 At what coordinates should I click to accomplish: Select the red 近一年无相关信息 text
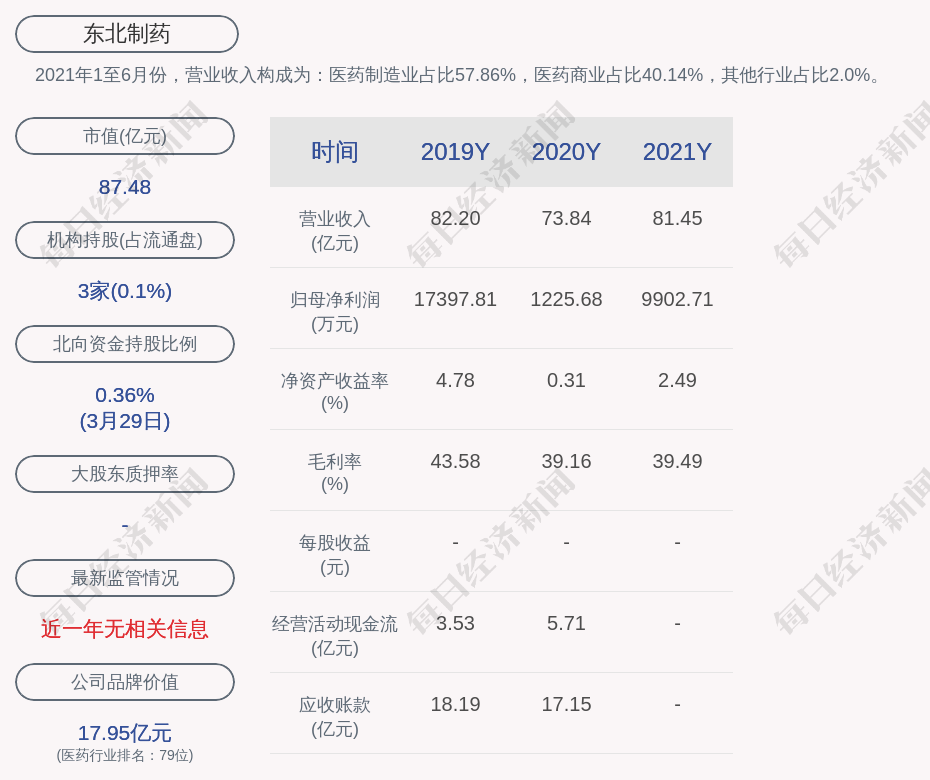[125, 629]
